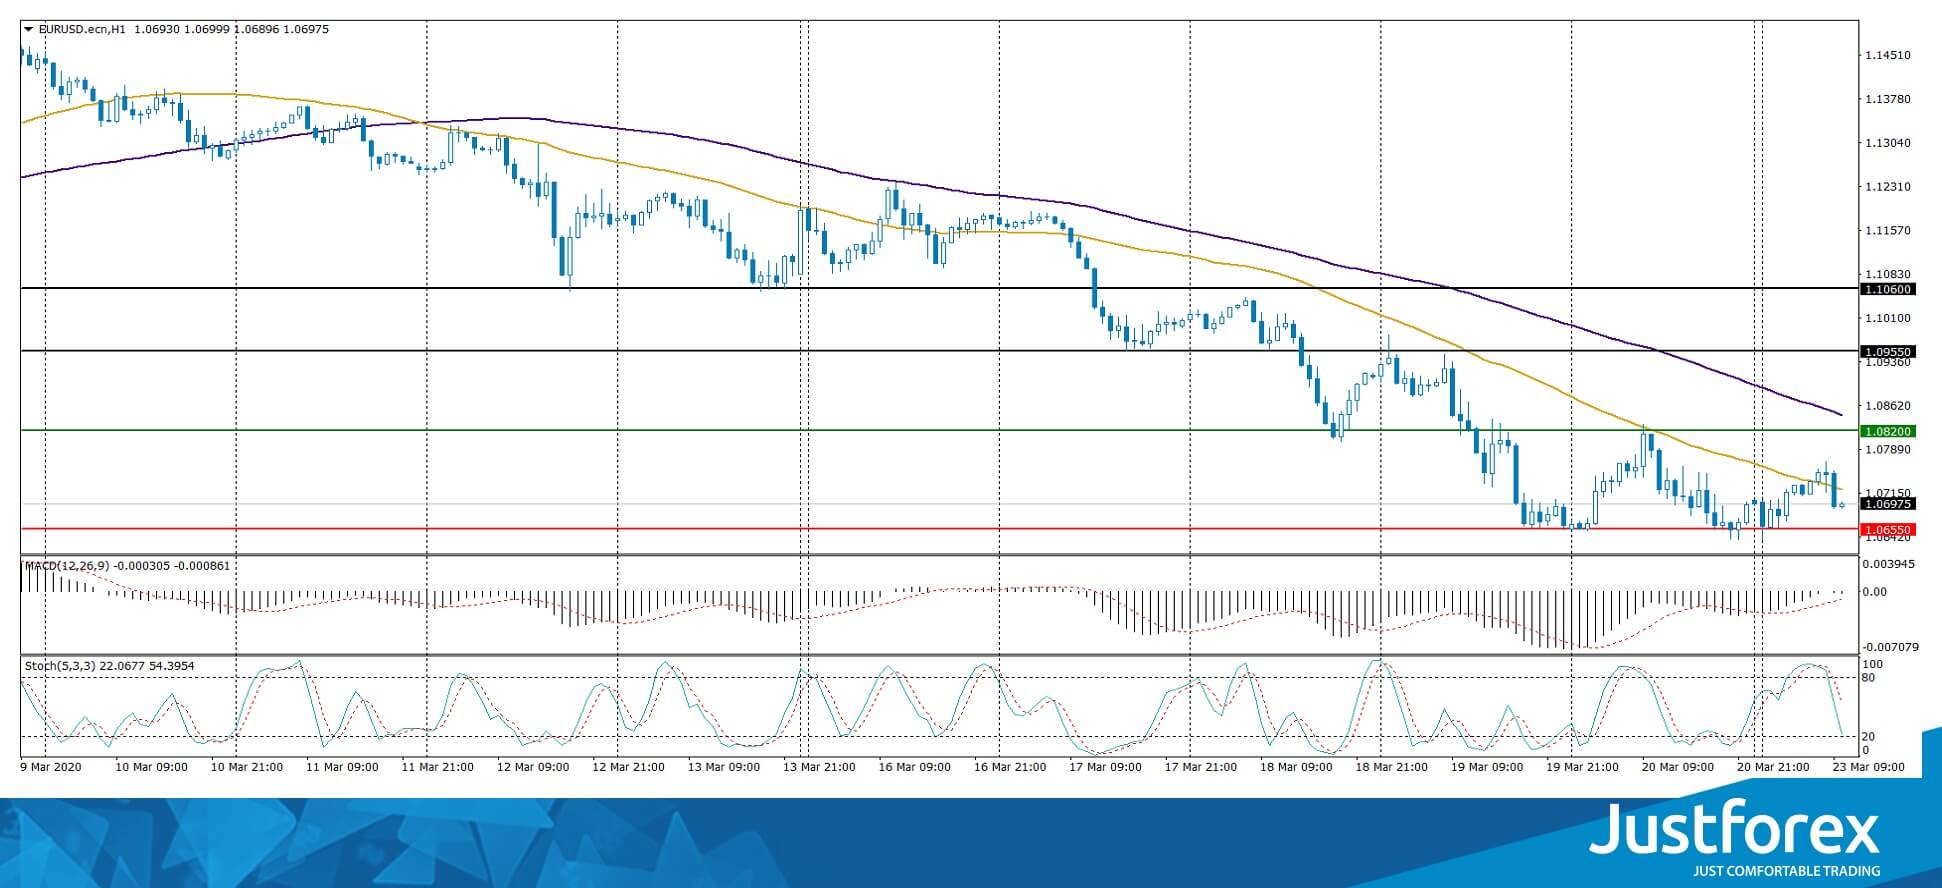Click the '16 Mar 09:00' time axis label

915,768
